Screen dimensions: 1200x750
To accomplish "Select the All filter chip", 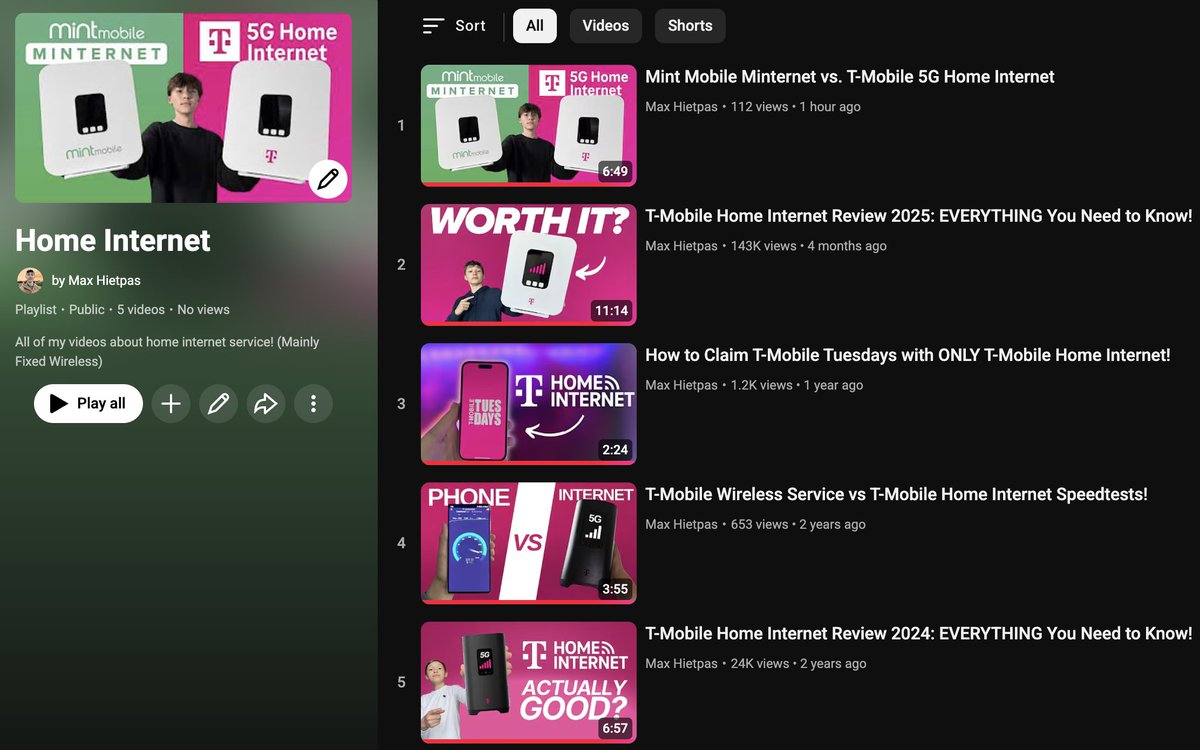I will pyautogui.click(x=535, y=26).
